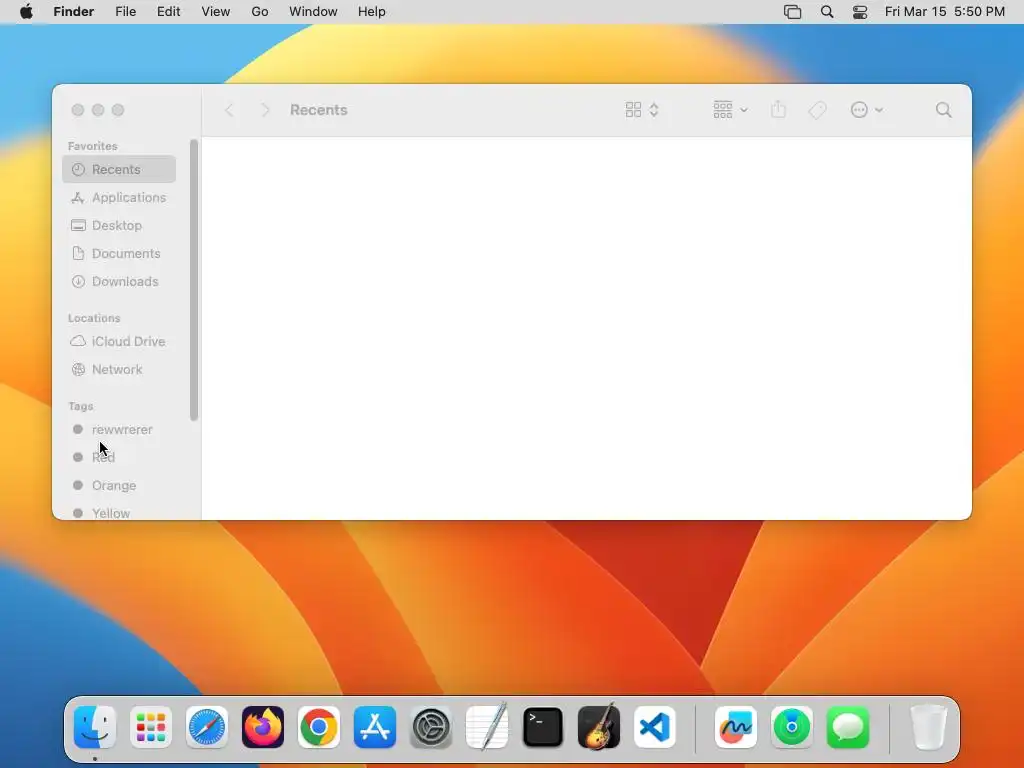Image resolution: width=1024 pixels, height=768 pixels.
Task: Open Spotlight search in menu bar
Action: tap(827, 12)
